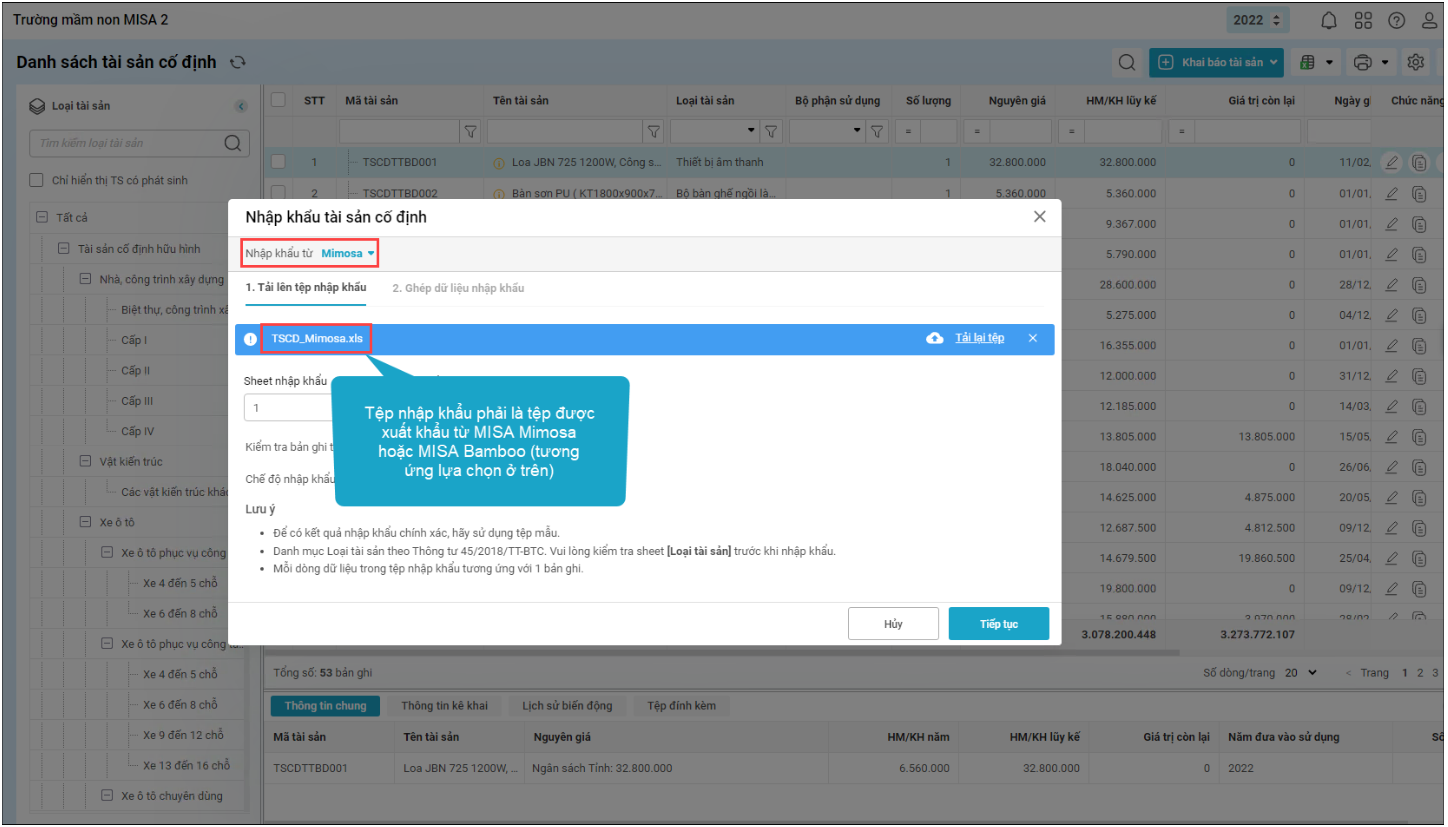Duplicate the row showing 13.805.000
The image size is (1448, 827).
[1419, 437]
